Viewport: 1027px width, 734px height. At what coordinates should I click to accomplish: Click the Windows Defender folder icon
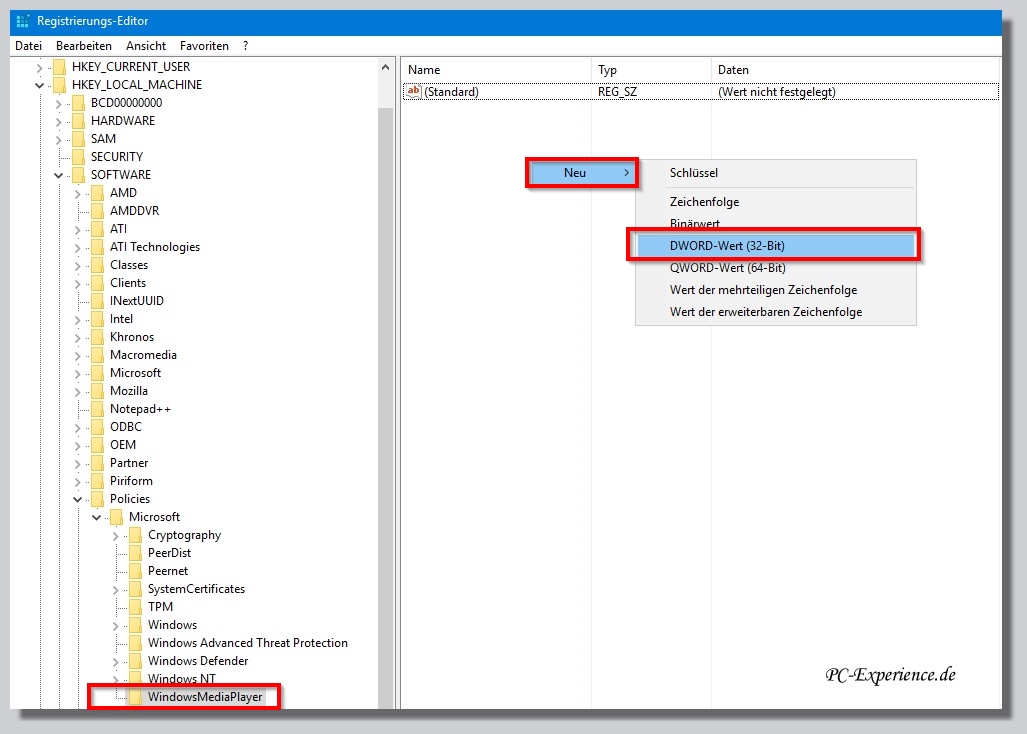(135, 661)
